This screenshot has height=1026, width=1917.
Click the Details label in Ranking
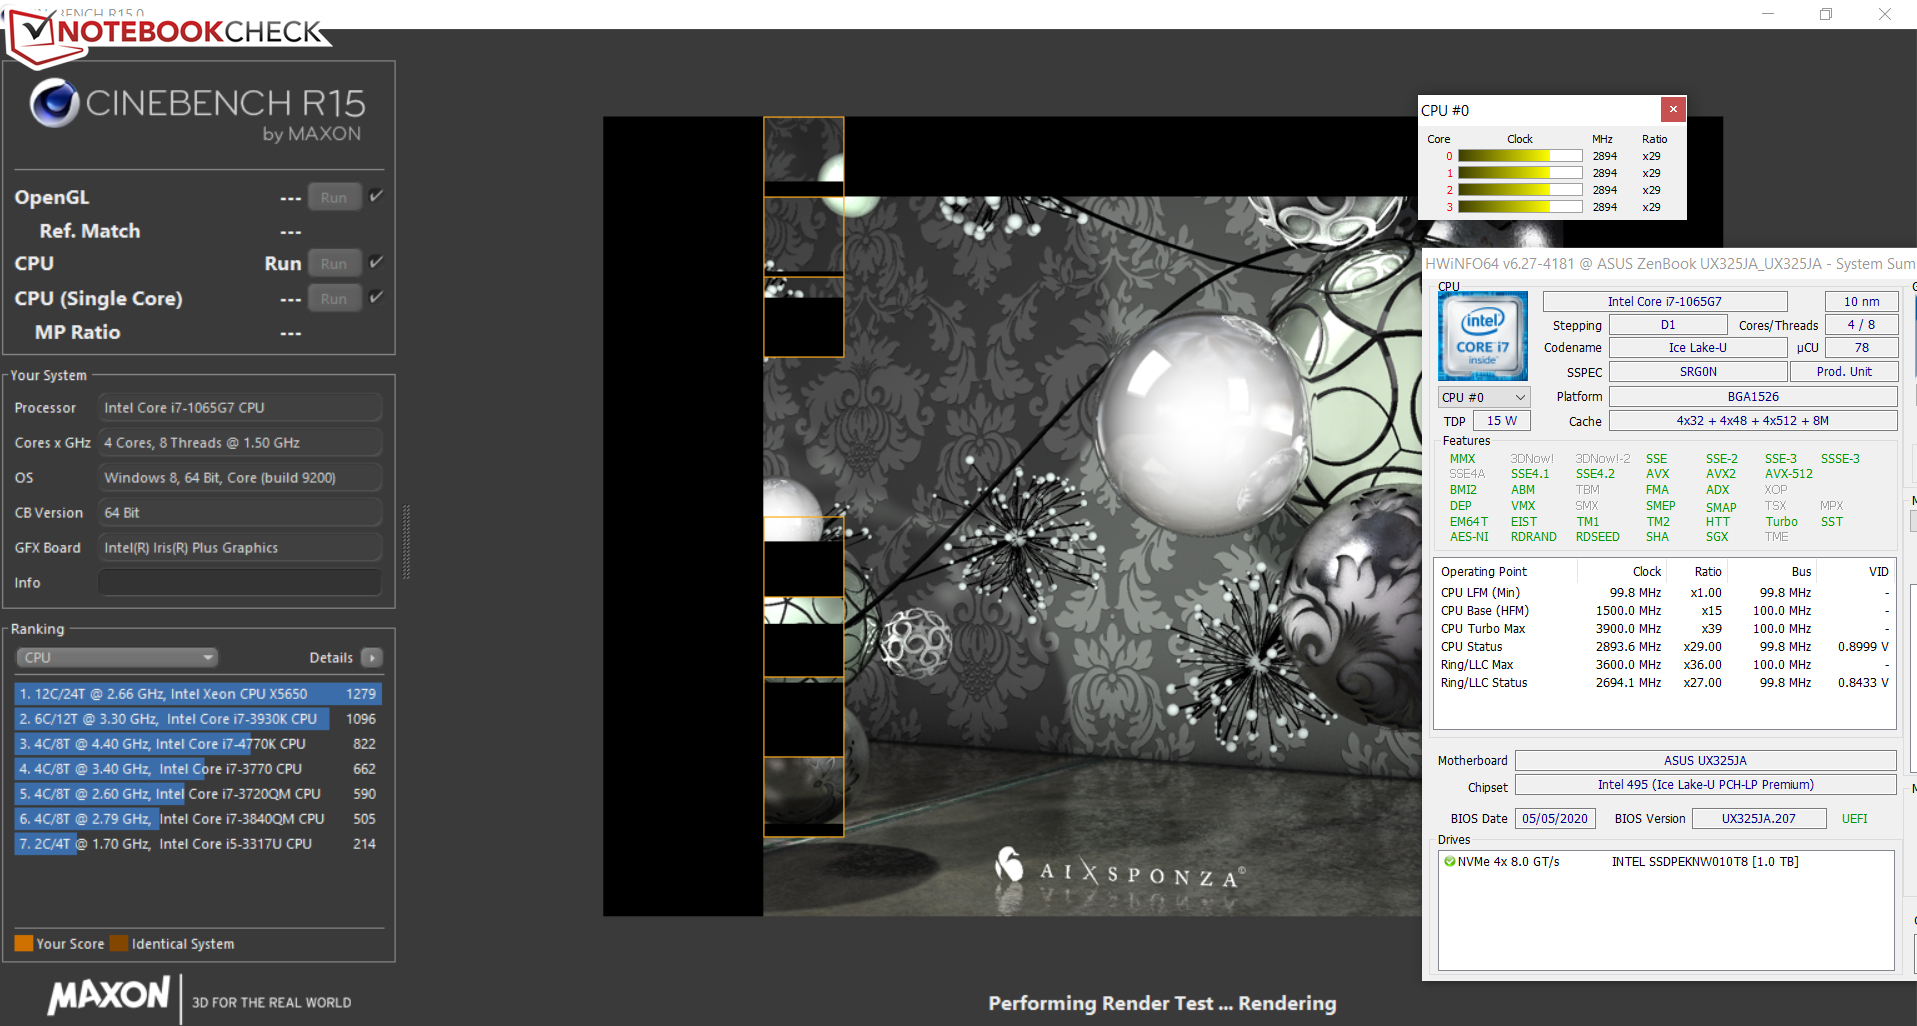tap(331, 657)
